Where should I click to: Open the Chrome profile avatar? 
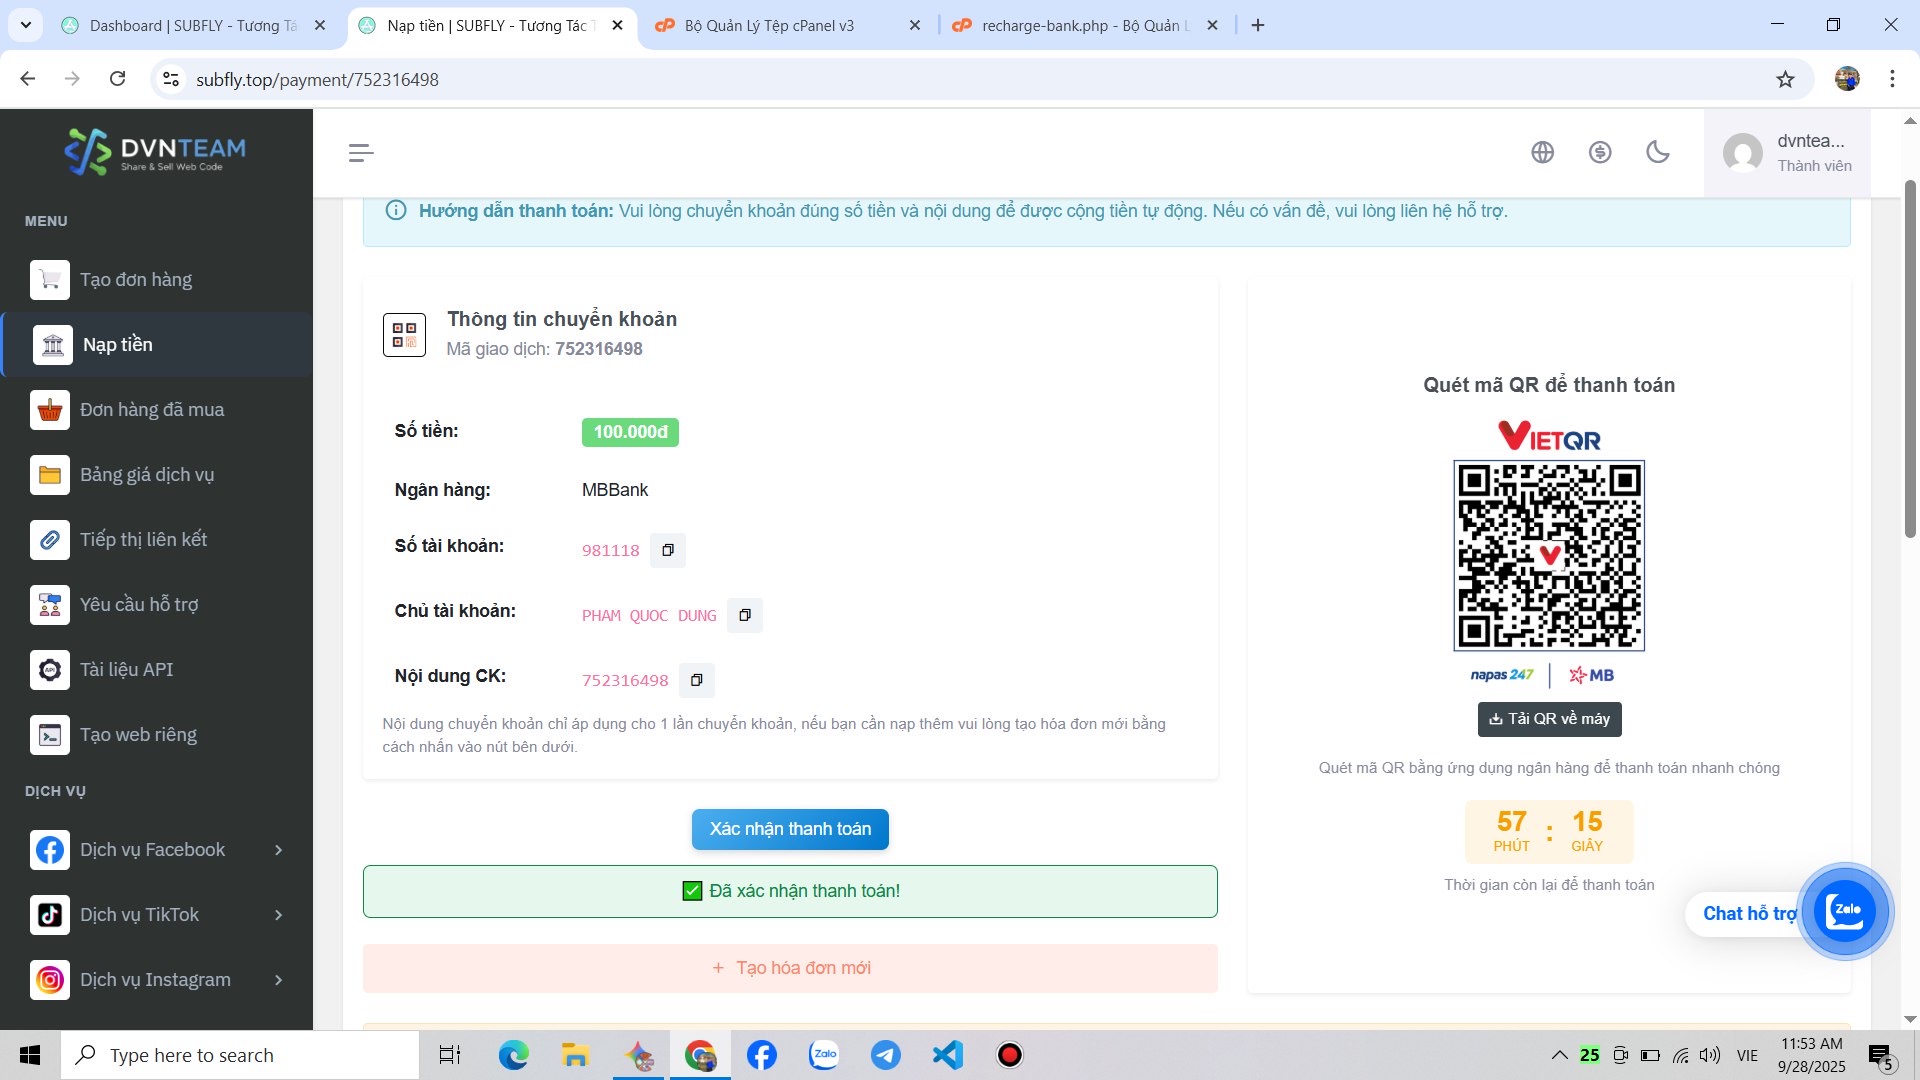[1847, 79]
